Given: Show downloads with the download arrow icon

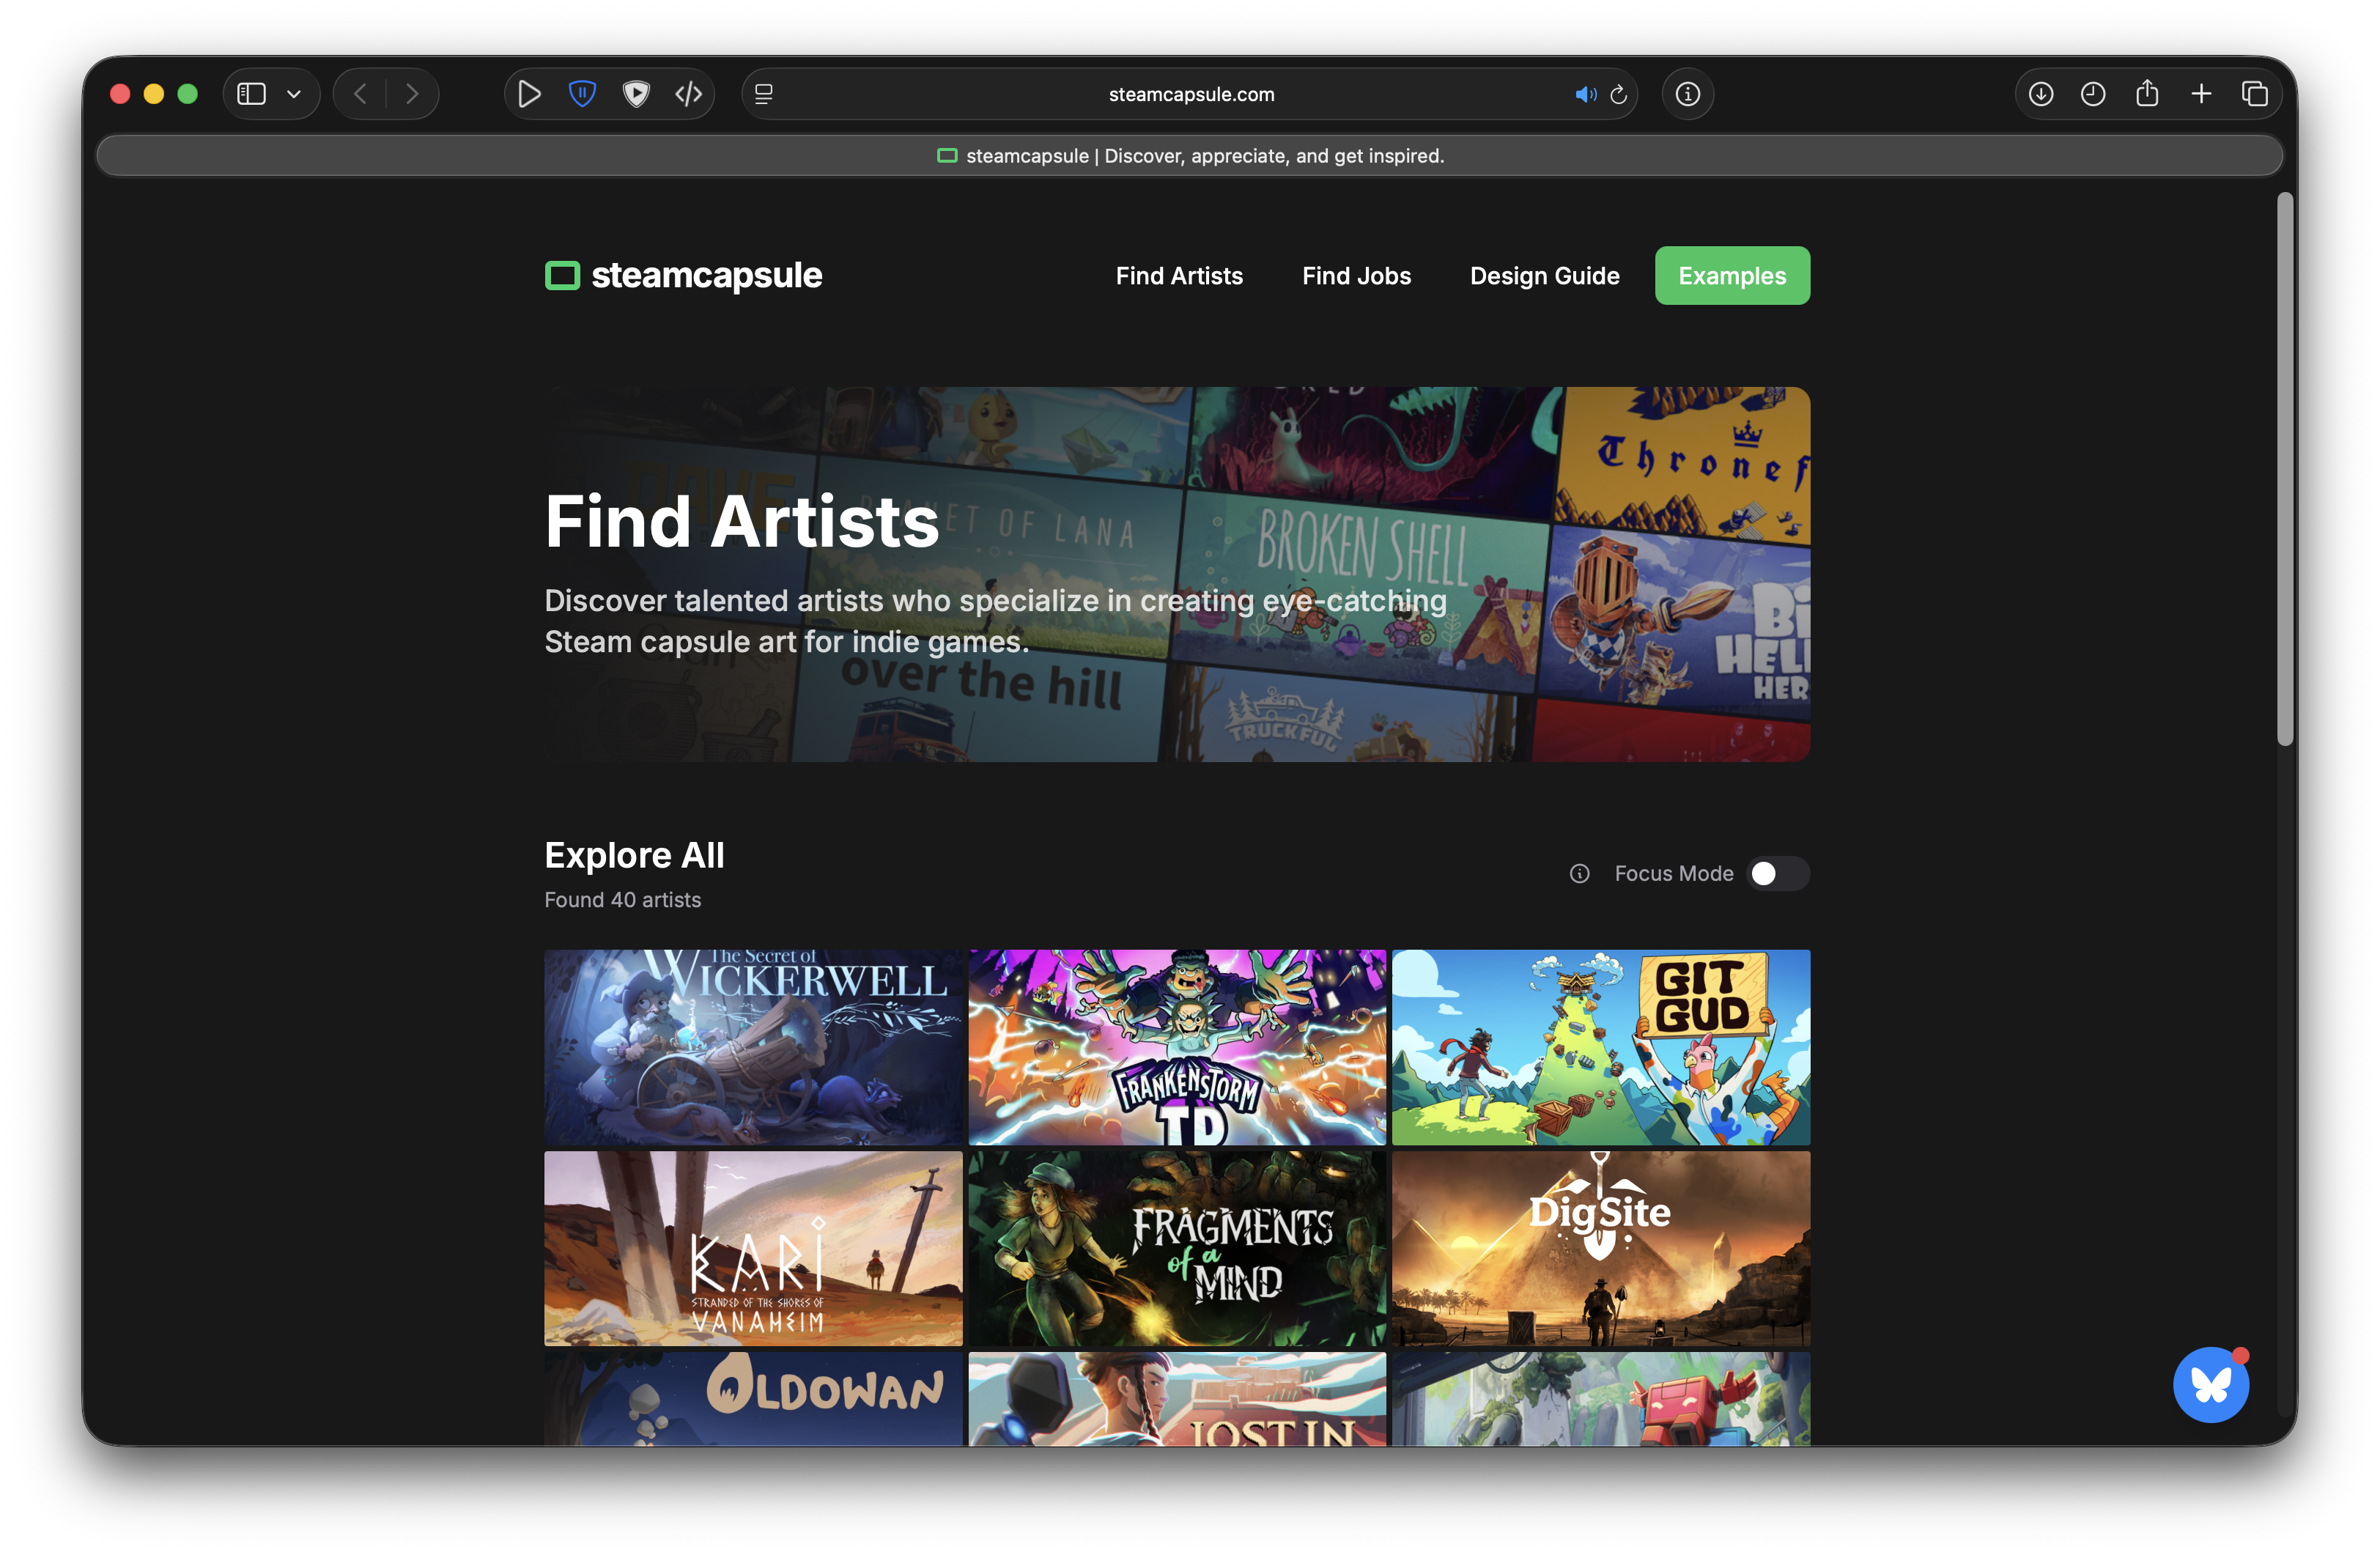Looking at the screenshot, I should [2041, 94].
